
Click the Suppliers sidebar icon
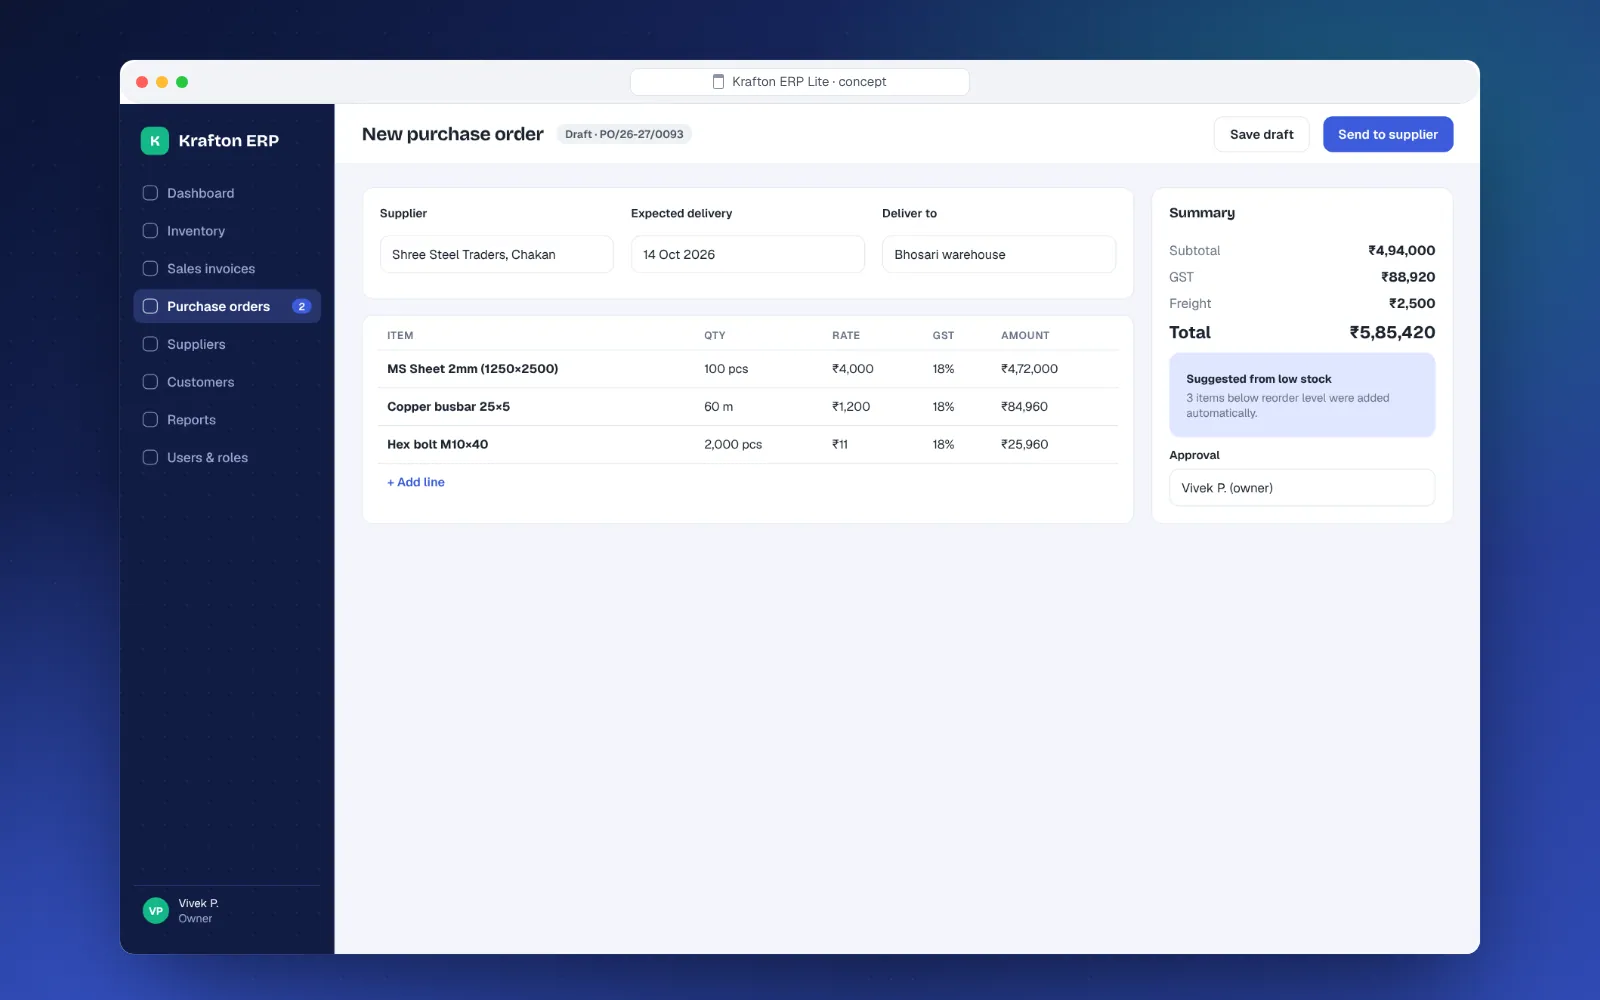[150, 344]
